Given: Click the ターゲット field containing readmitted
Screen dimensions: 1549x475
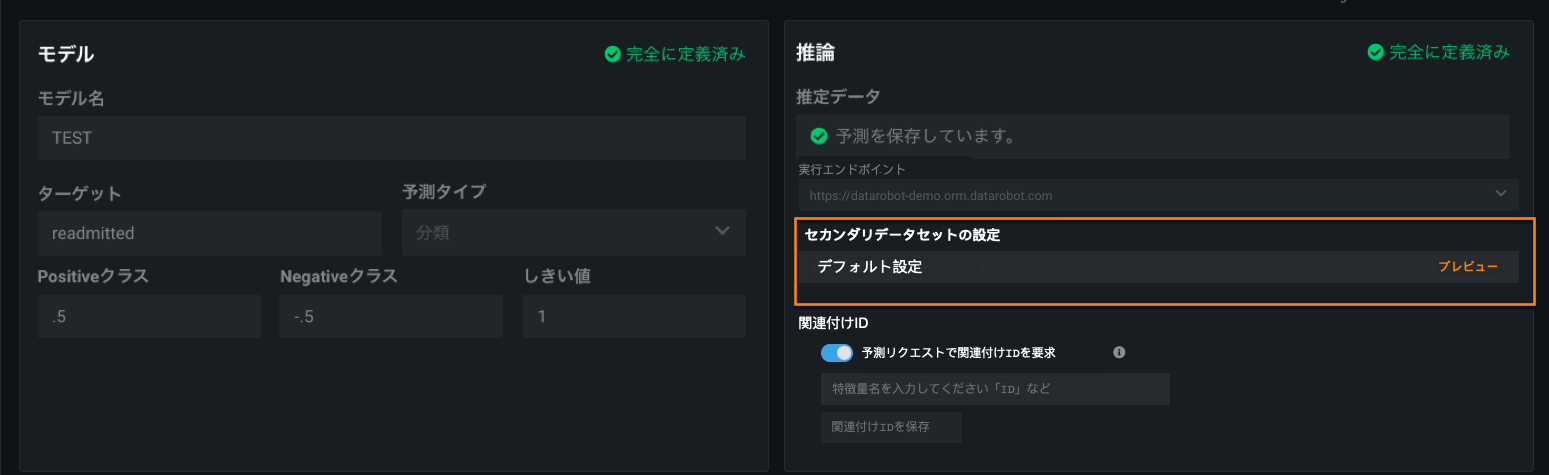Looking at the screenshot, I should tap(209, 233).
